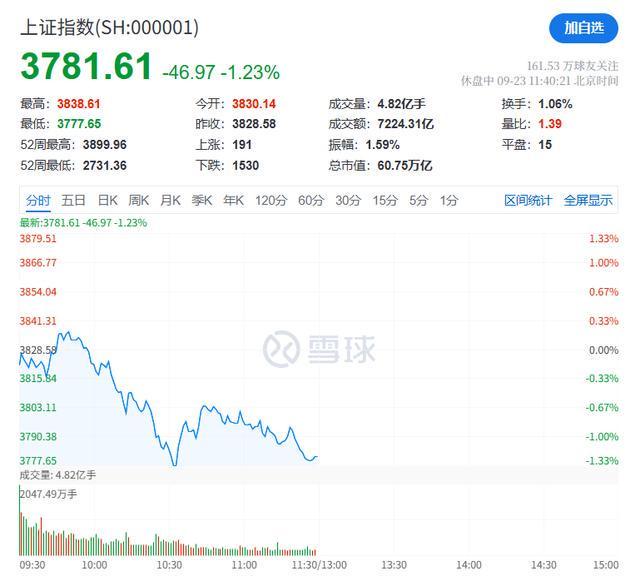
Task: Open the 日K chart tab
Action: click(108, 200)
